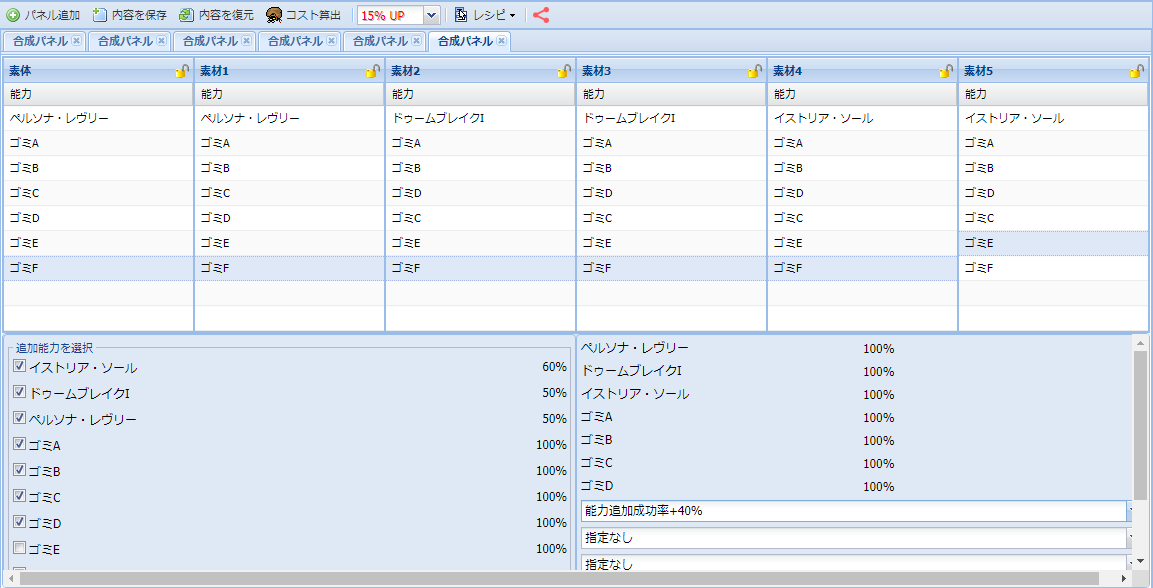Close the third 合成パネル tab
The image size is (1153, 588).
246,41
